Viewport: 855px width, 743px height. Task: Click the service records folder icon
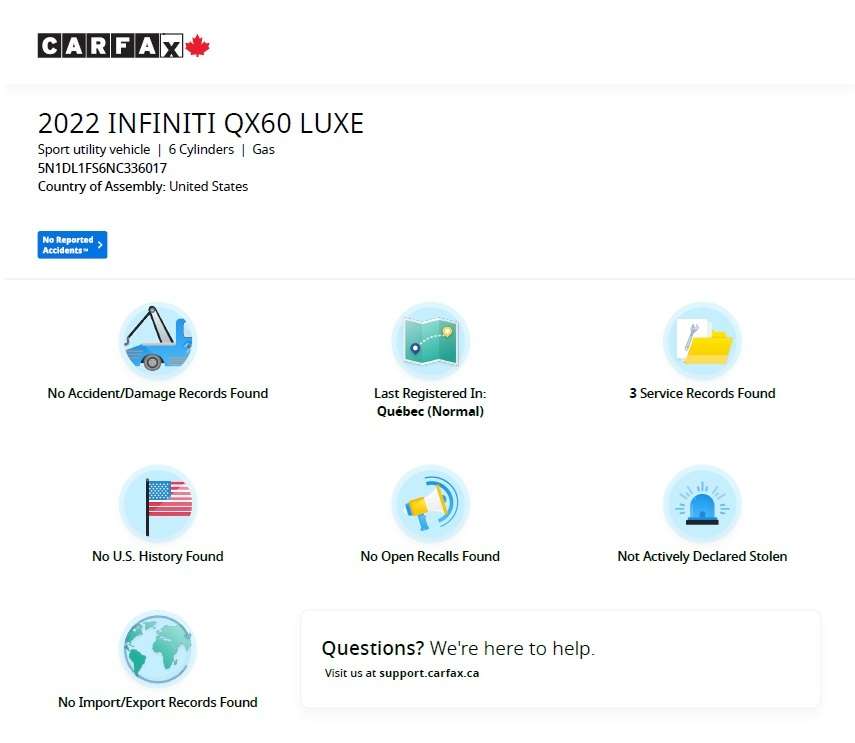702,340
